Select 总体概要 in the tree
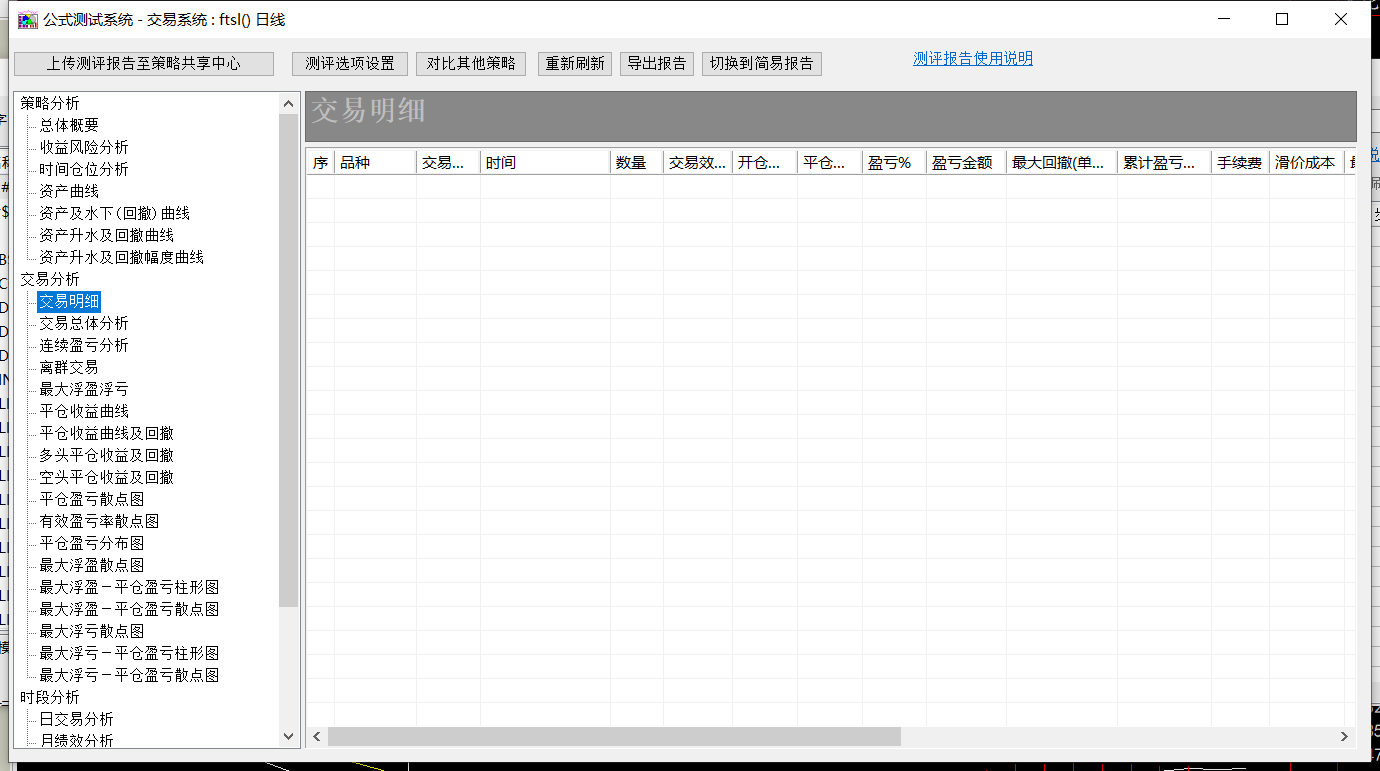The height and width of the screenshot is (771, 1380). (x=69, y=125)
